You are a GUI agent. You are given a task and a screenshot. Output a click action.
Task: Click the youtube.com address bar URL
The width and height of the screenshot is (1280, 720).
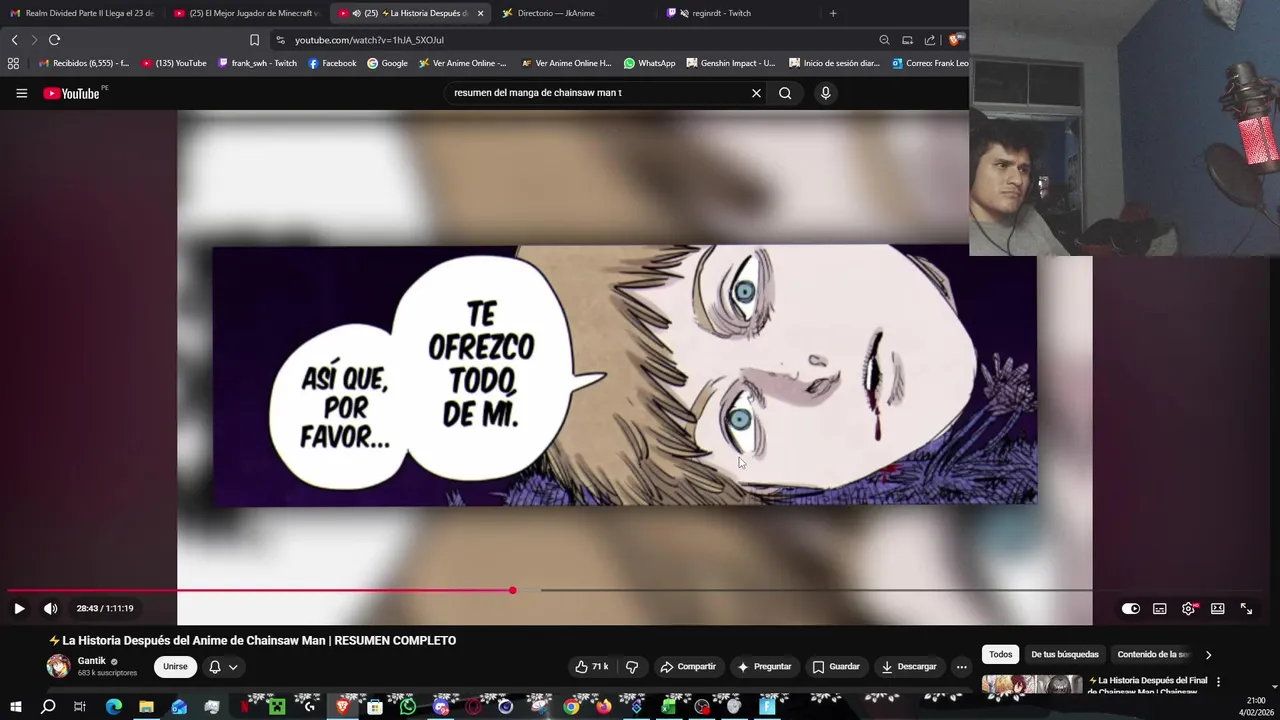pyautogui.click(x=369, y=40)
